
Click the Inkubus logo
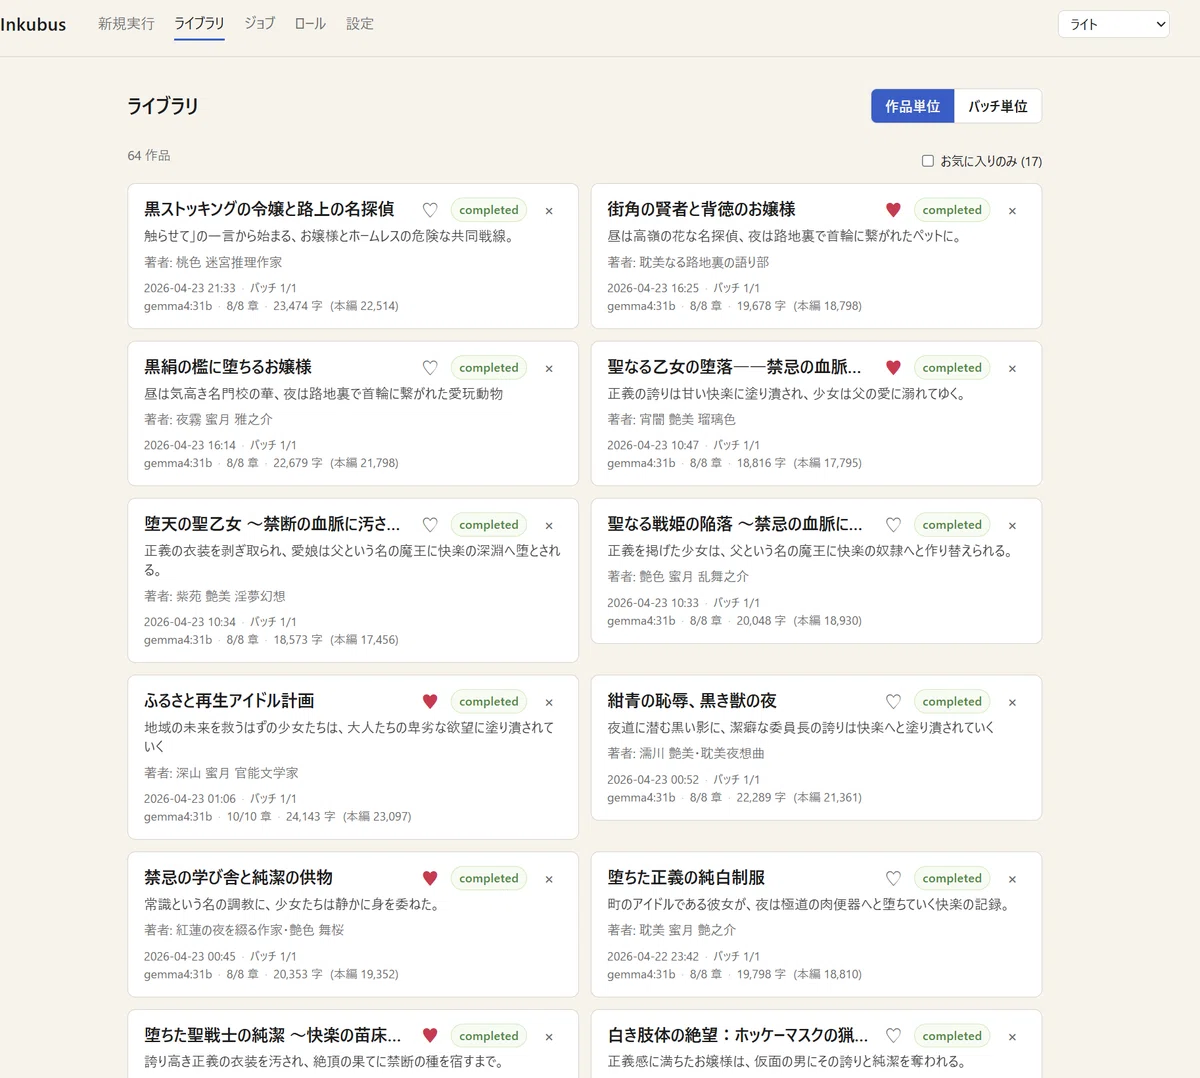33,24
